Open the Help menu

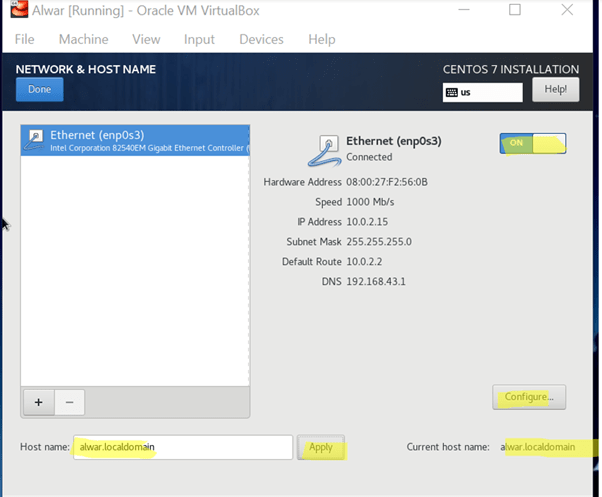(321, 39)
